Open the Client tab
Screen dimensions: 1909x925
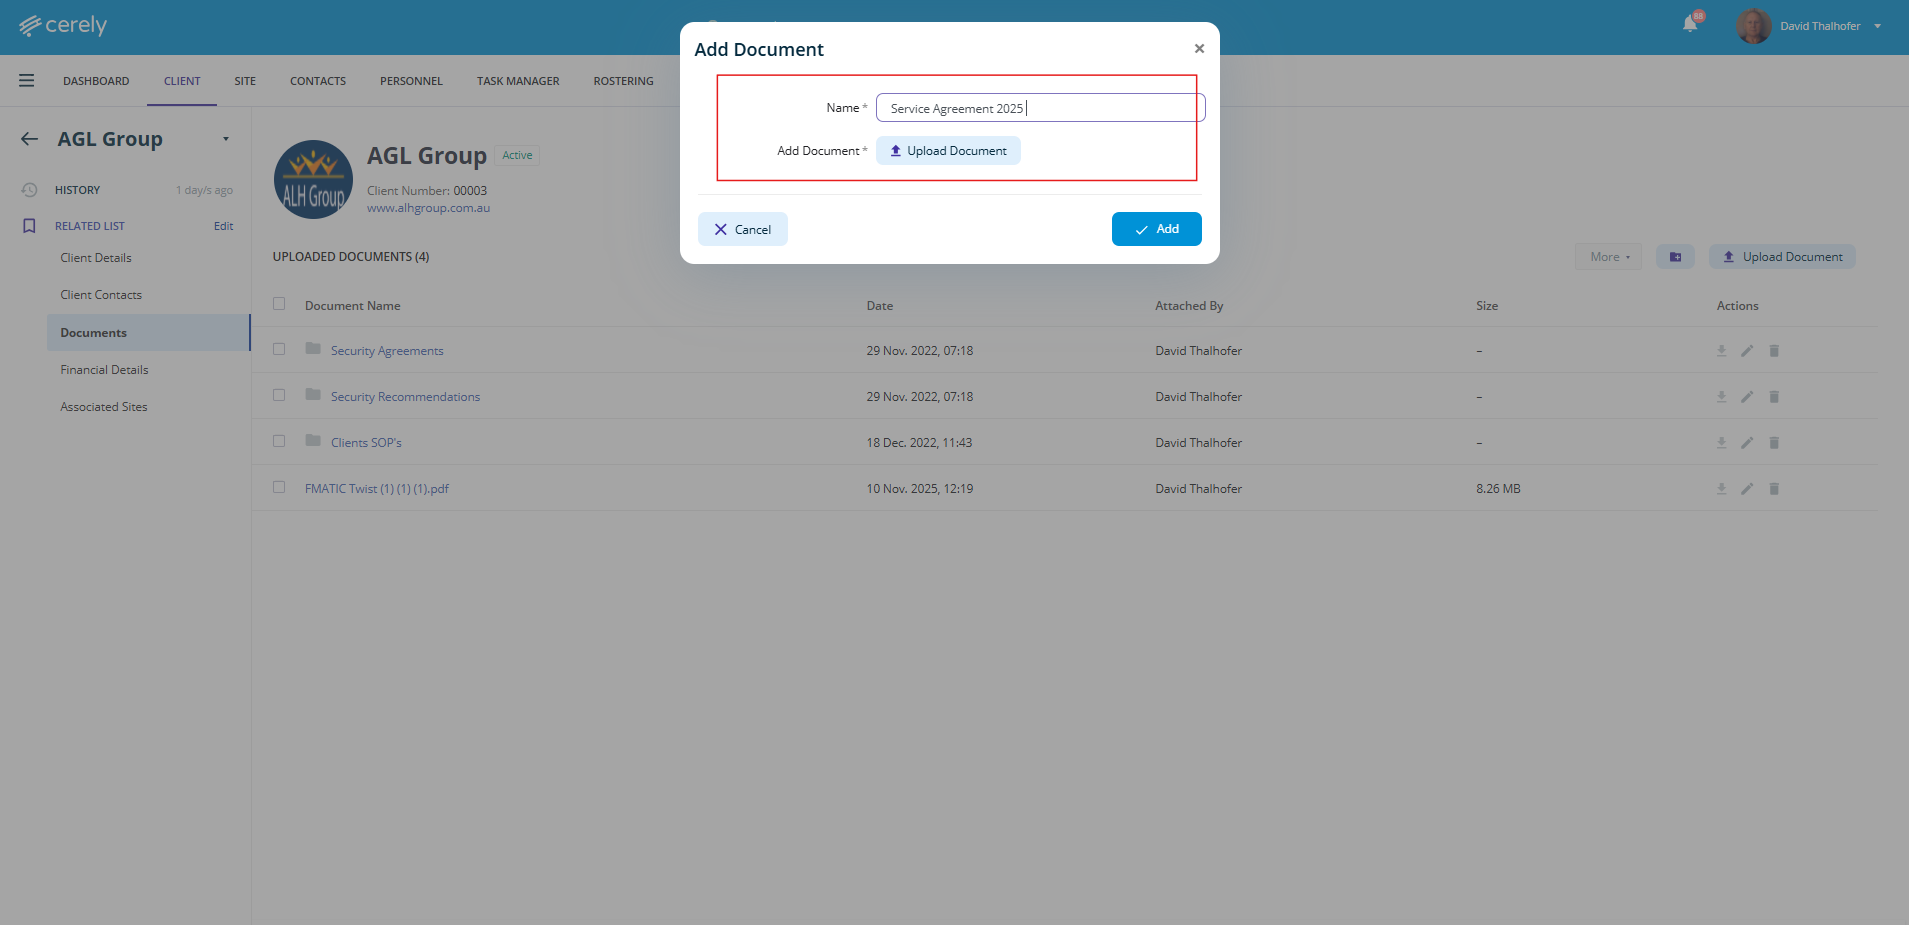[182, 81]
